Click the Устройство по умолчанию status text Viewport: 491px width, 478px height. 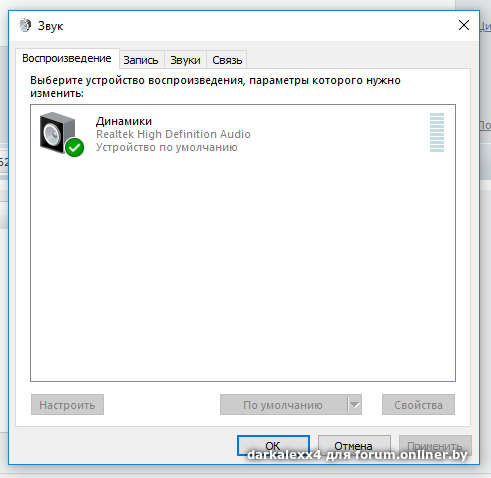[x=167, y=147]
